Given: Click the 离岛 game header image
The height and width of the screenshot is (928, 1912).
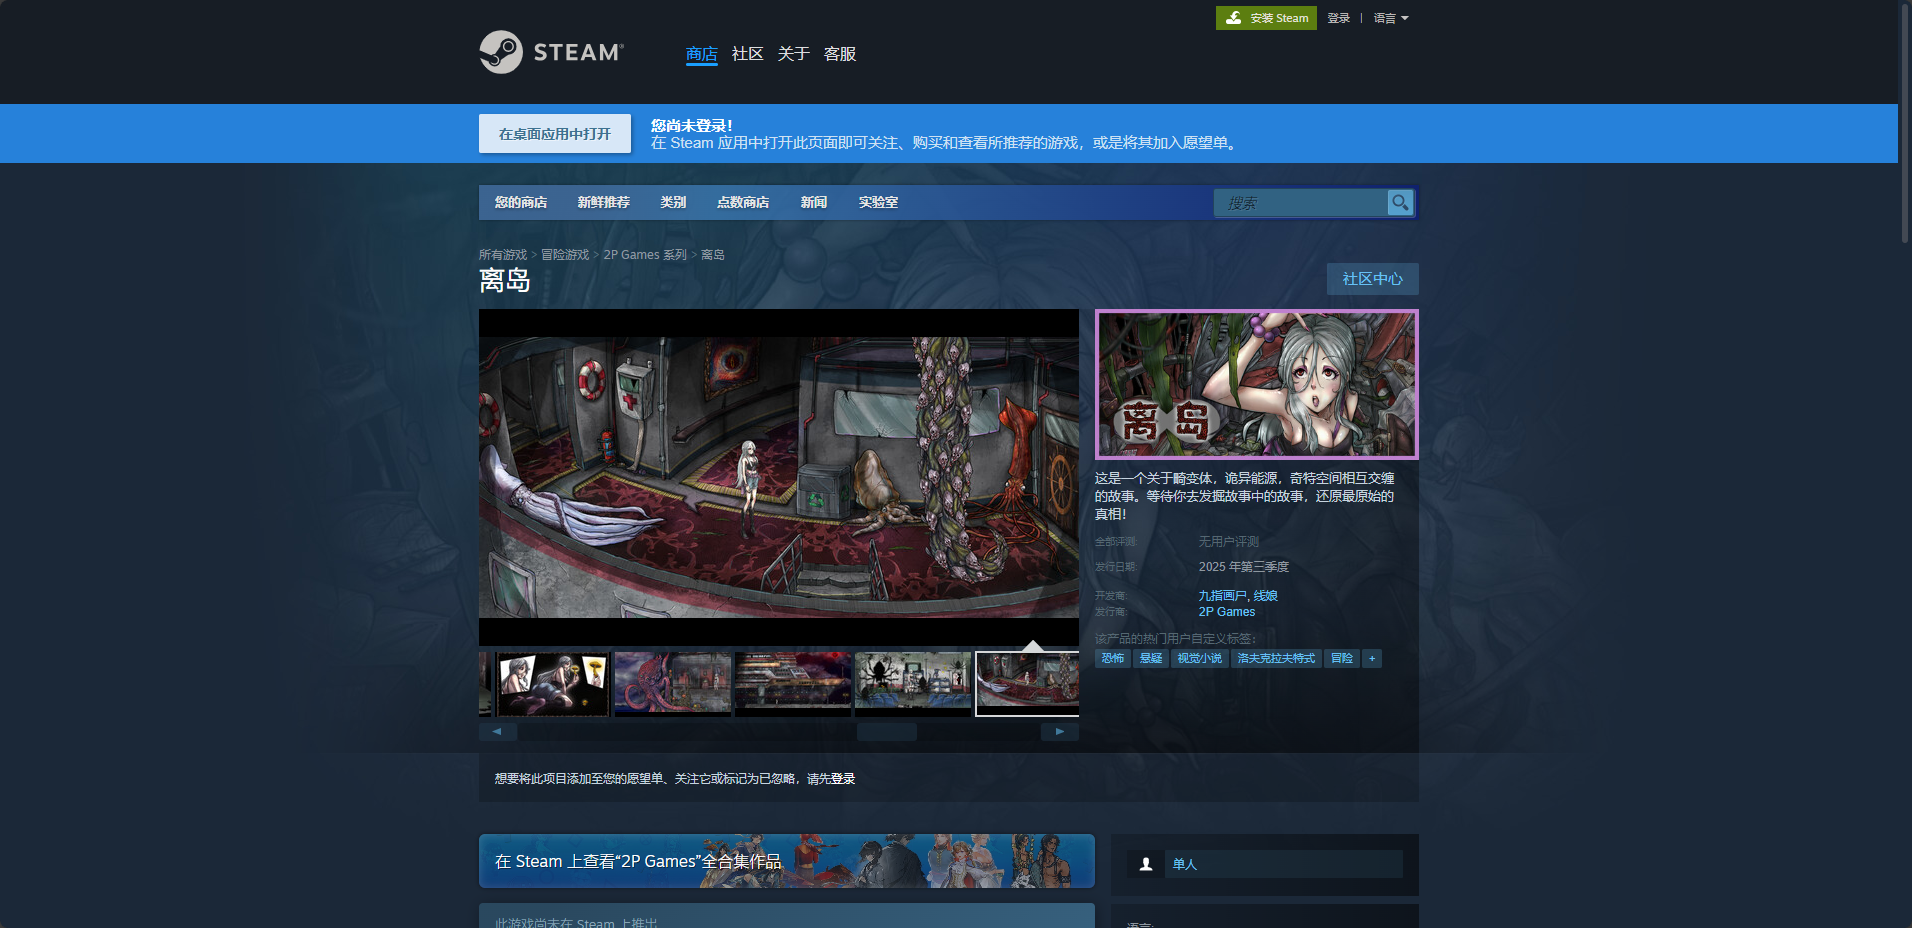Looking at the screenshot, I should pyautogui.click(x=1257, y=384).
